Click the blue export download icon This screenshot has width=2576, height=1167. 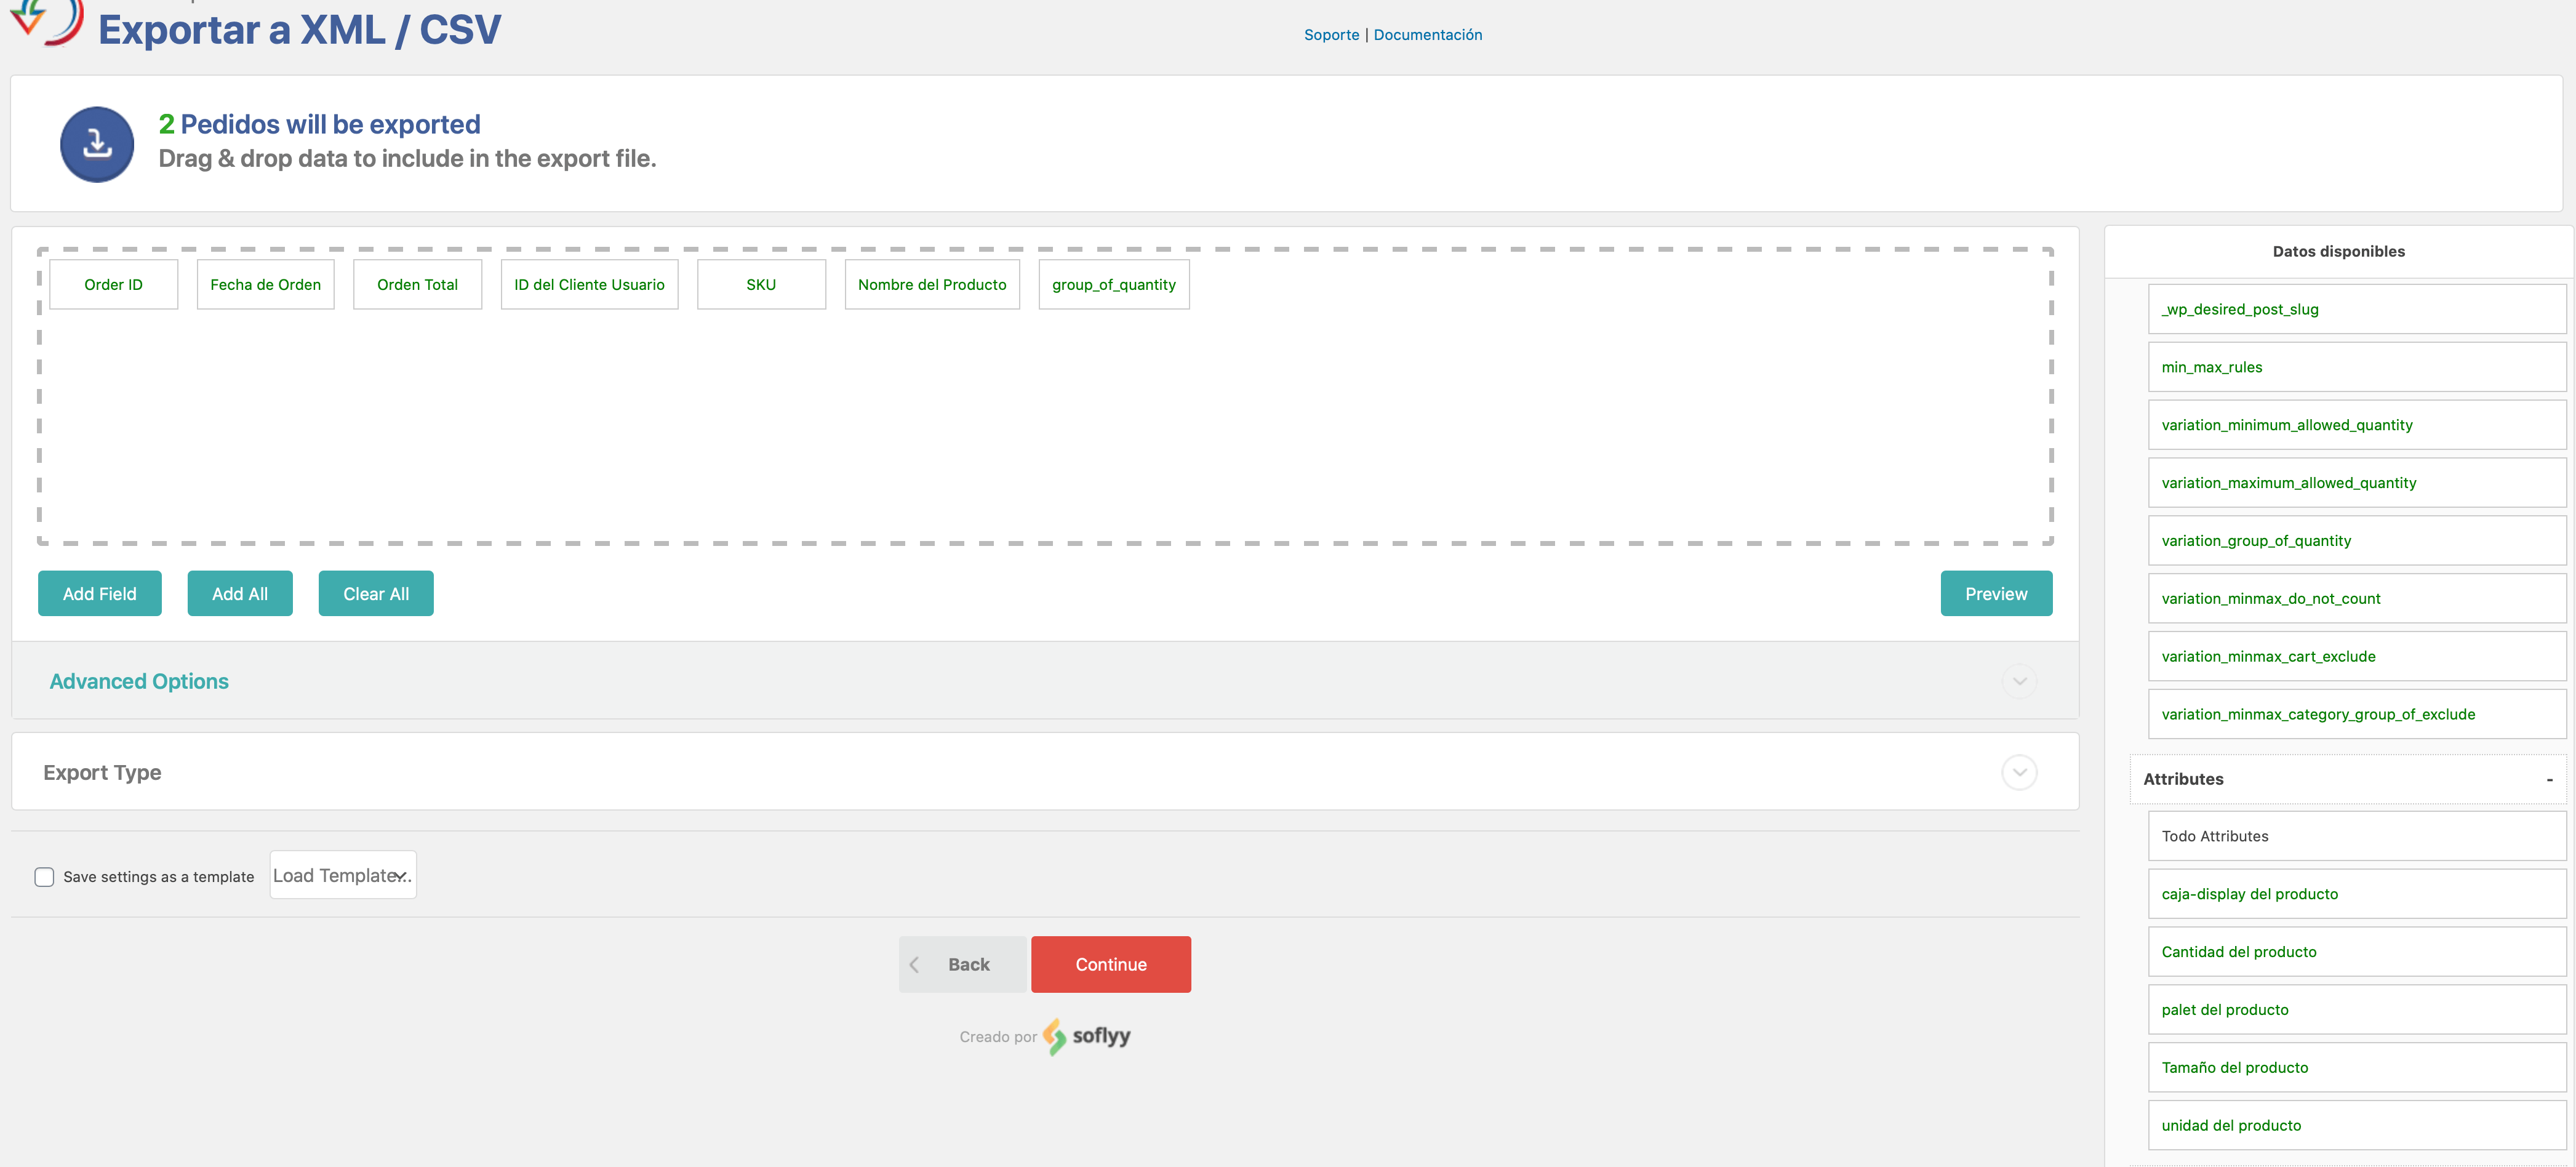tap(97, 144)
